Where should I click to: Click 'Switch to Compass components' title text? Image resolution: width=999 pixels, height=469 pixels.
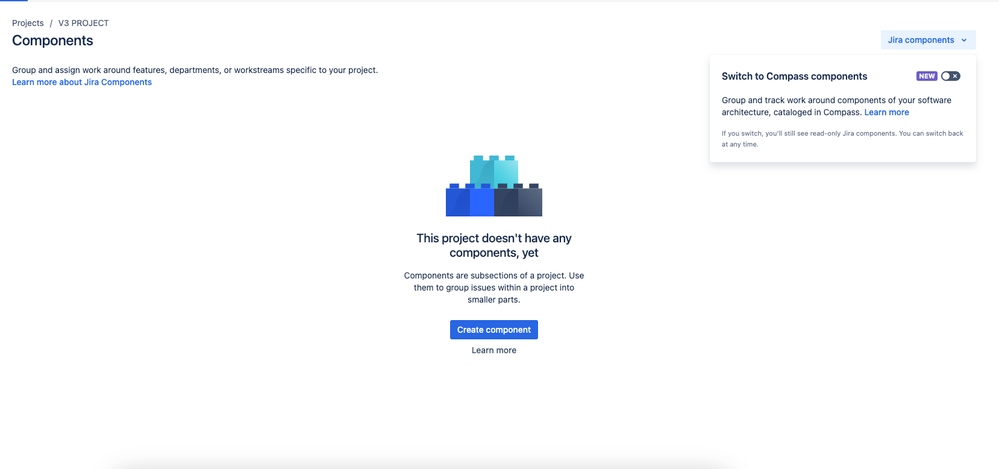tap(794, 76)
